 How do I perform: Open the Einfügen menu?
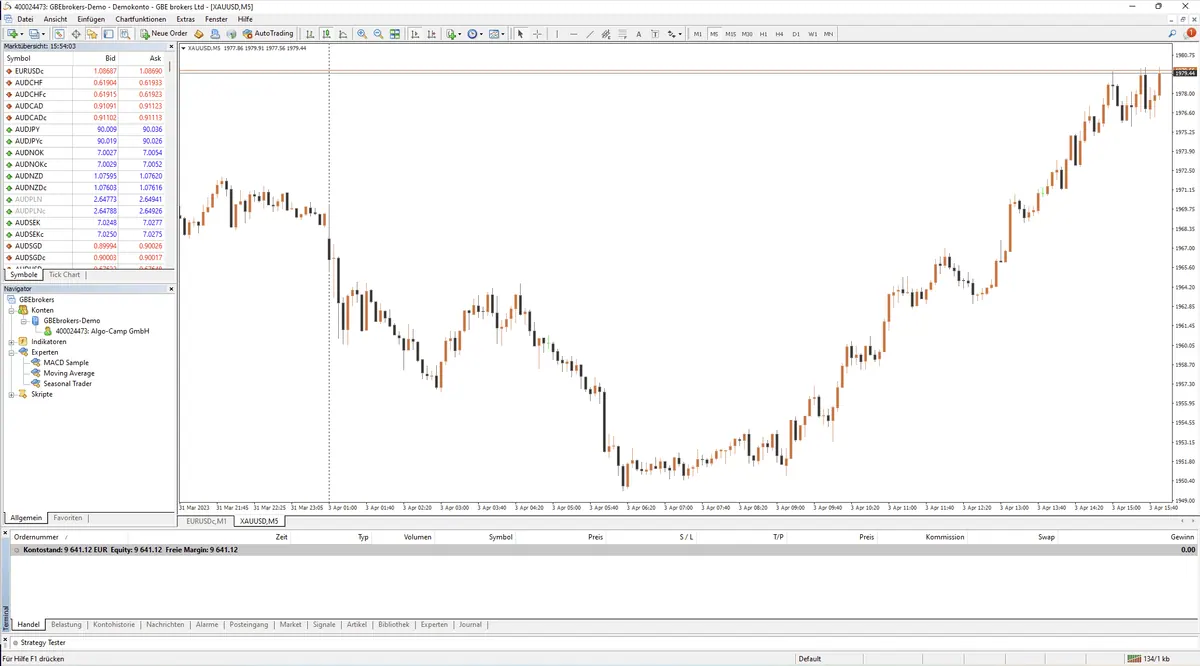[x=91, y=19]
